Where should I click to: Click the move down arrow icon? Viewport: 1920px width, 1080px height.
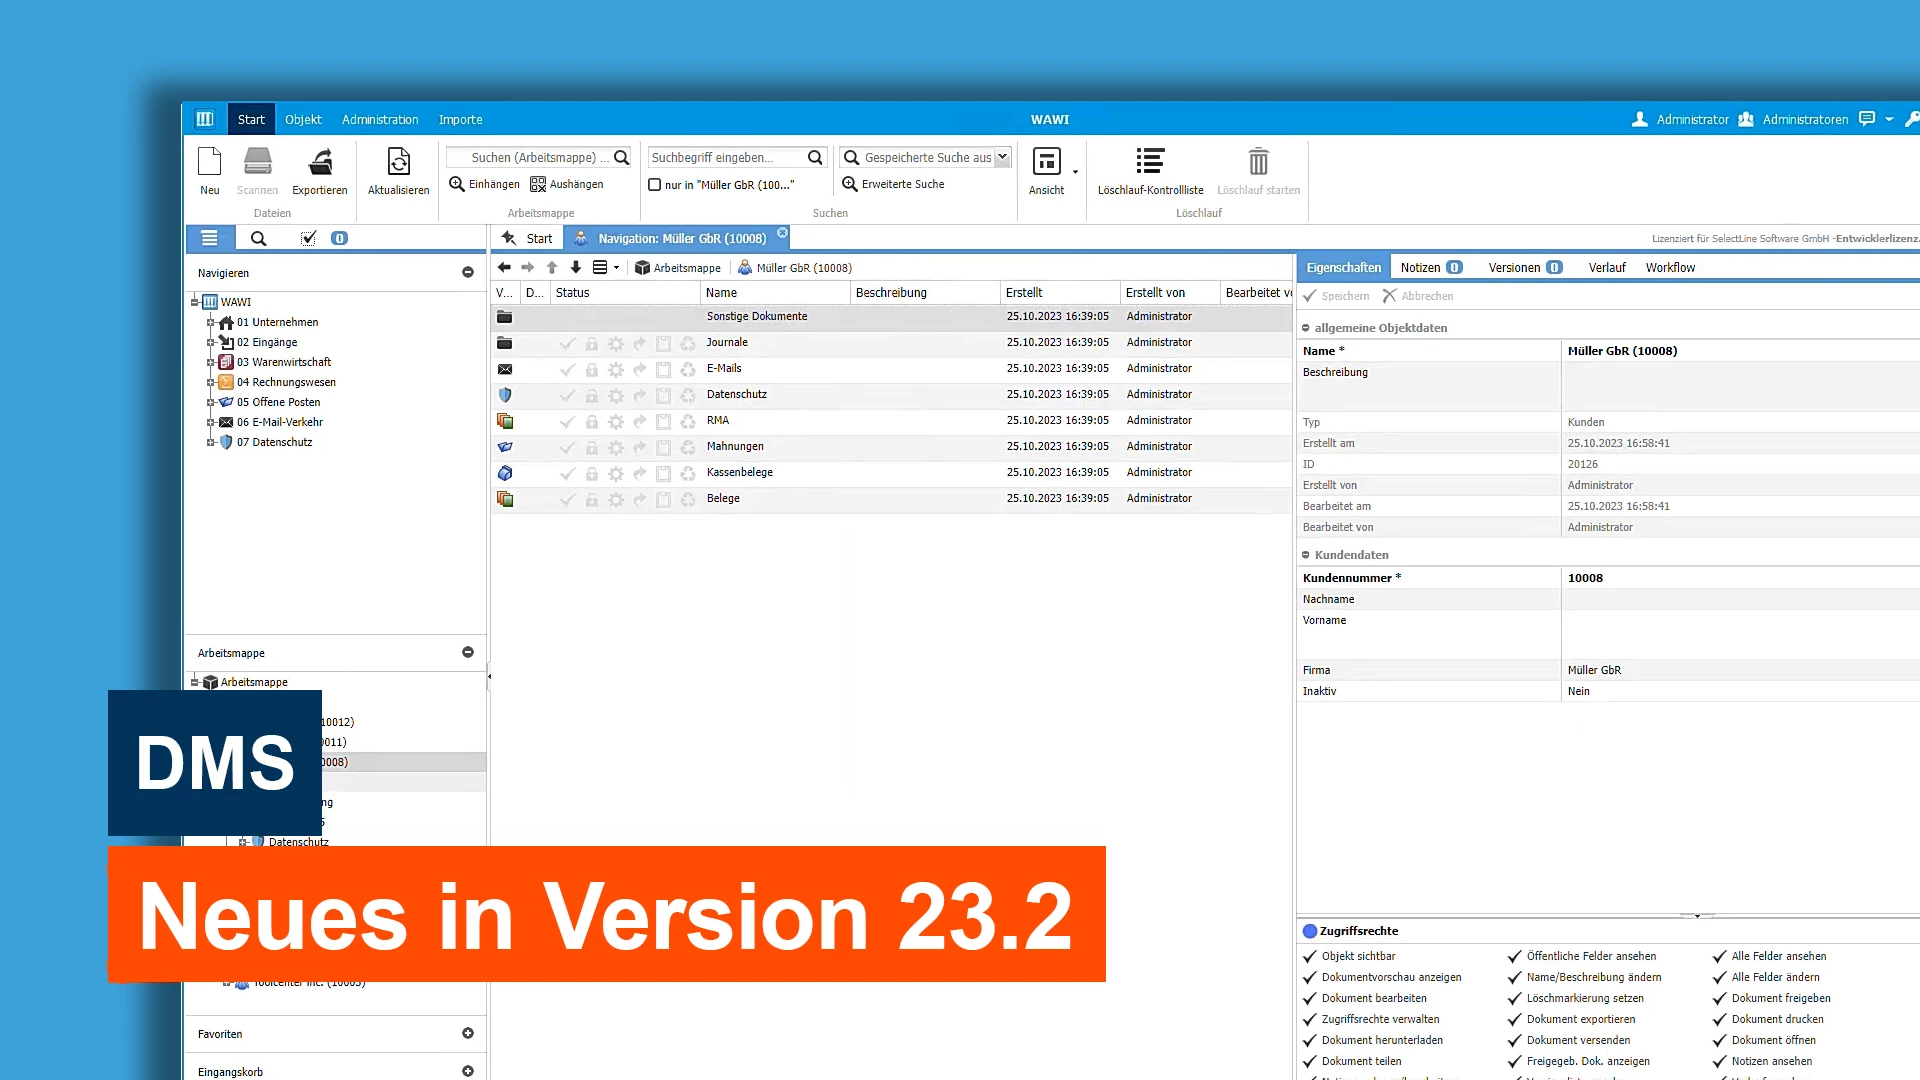click(x=576, y=267)
